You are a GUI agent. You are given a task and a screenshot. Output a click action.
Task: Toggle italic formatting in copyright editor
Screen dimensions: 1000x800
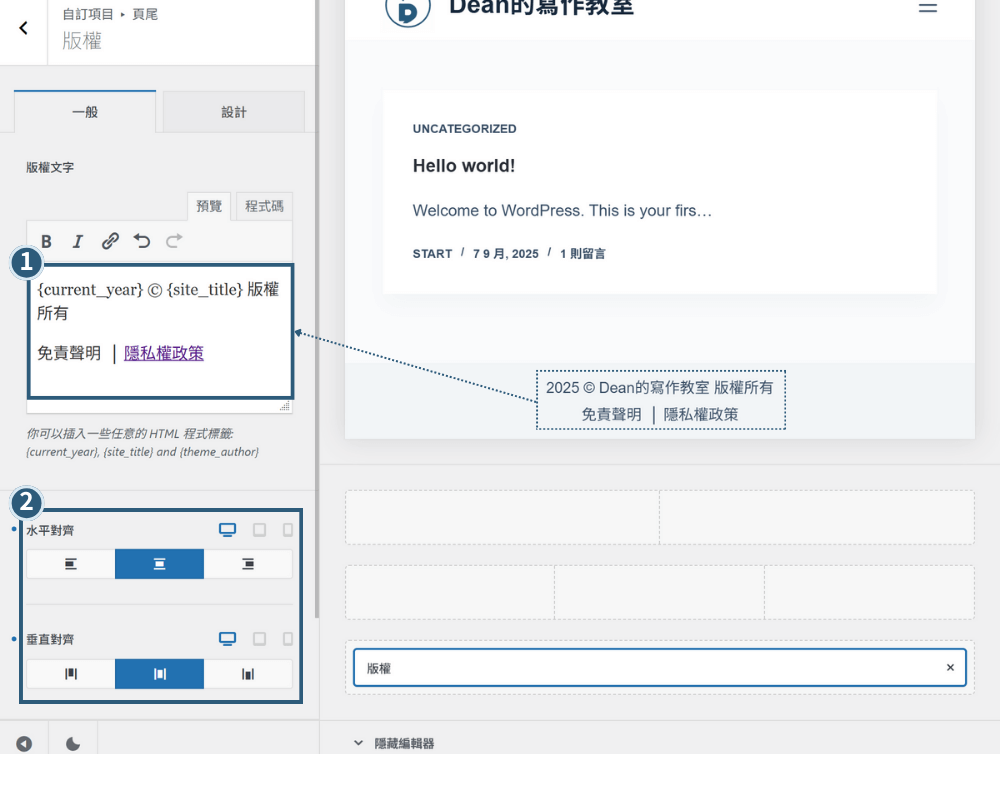tap(78, 242)
